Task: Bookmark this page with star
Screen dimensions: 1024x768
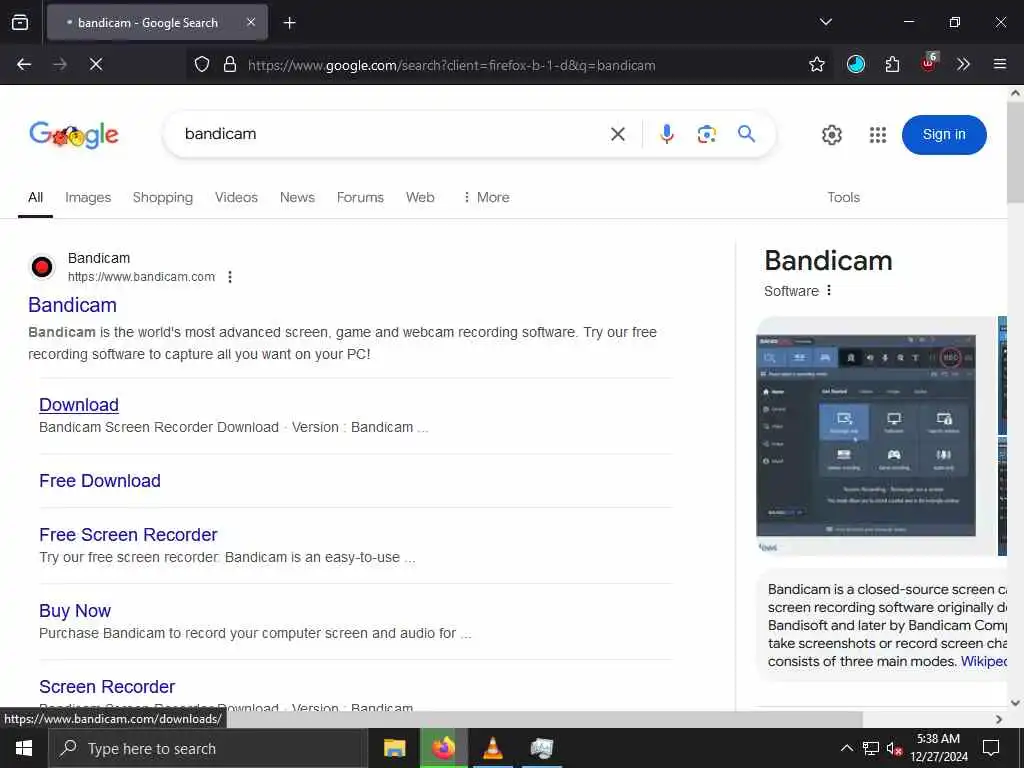Action: click(x=816, y=64)
